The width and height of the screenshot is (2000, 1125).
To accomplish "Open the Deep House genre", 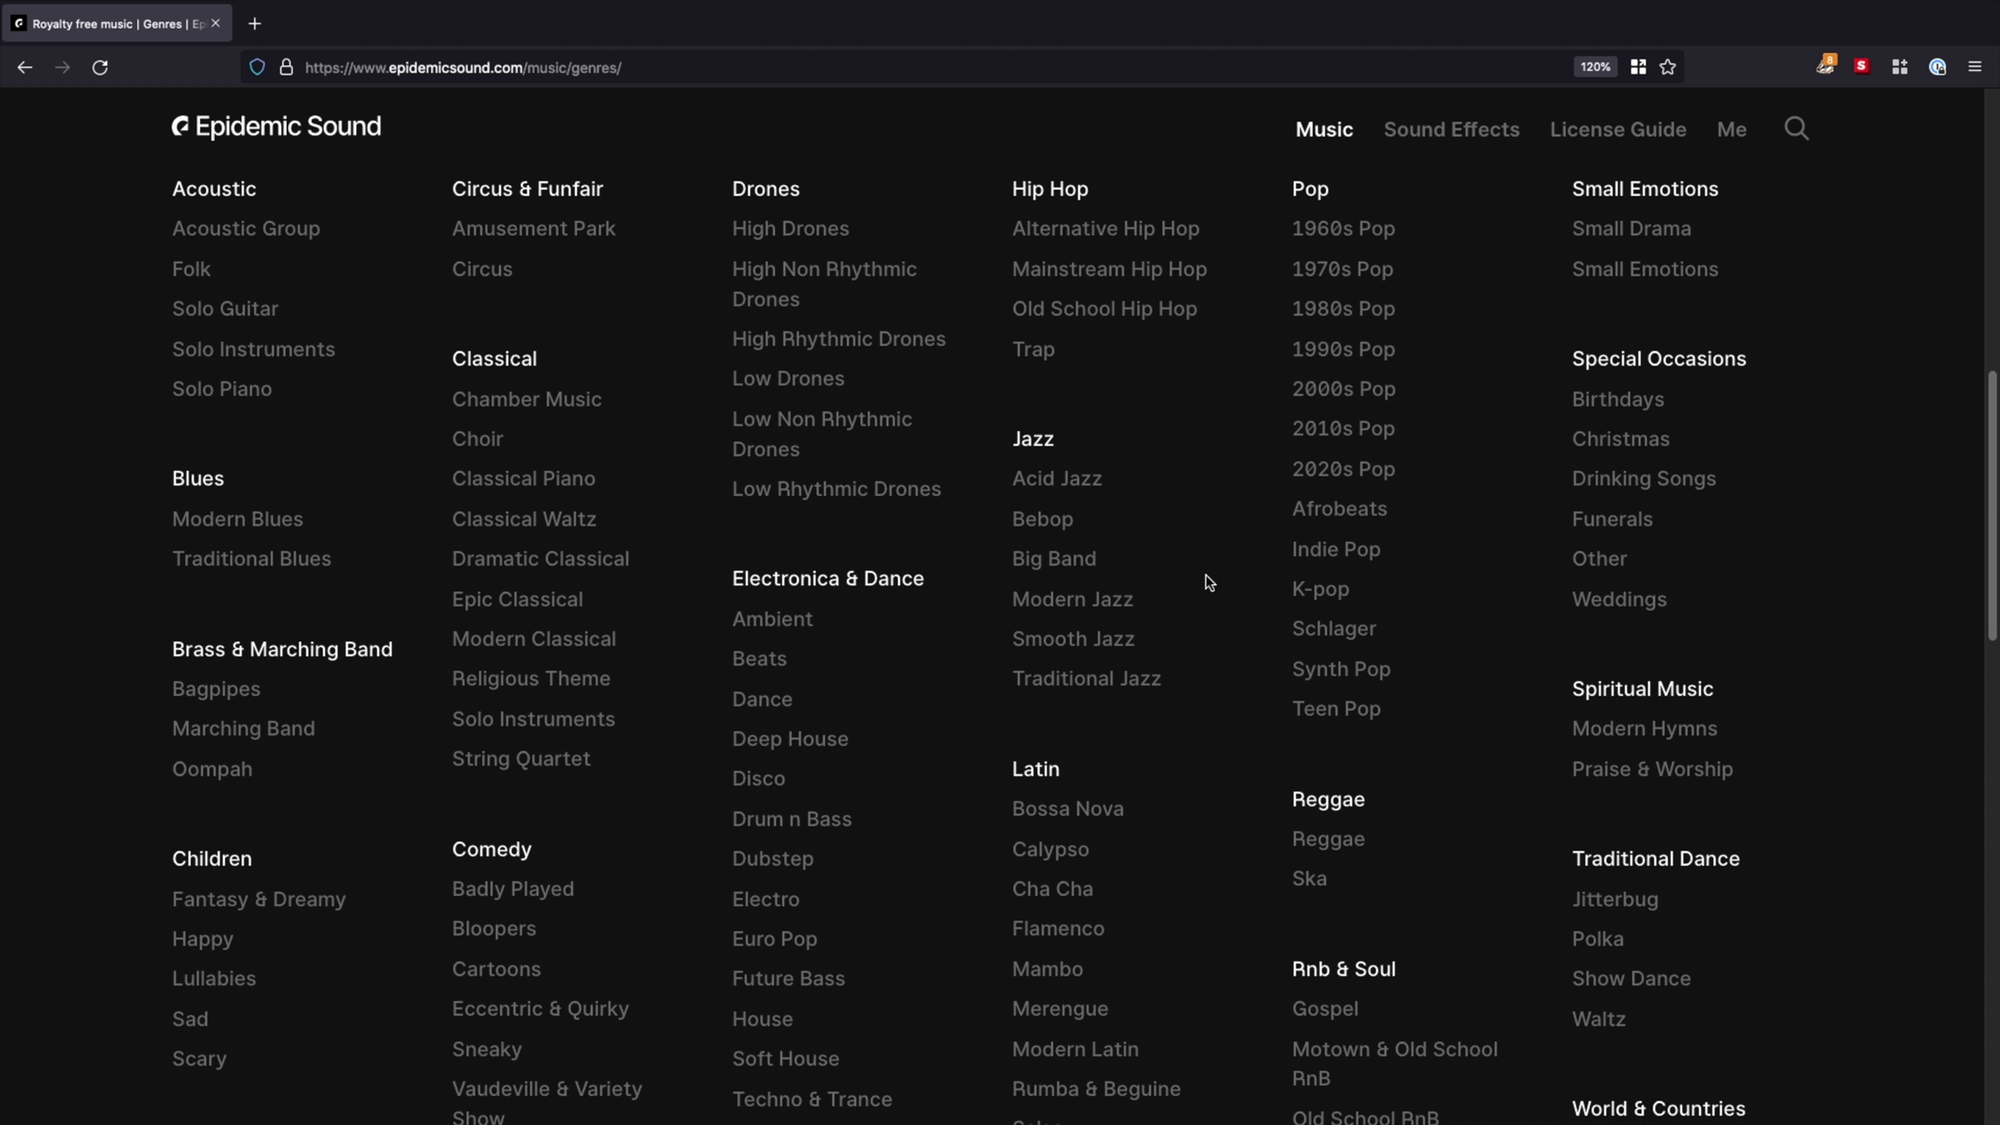I will click(790, 739).
